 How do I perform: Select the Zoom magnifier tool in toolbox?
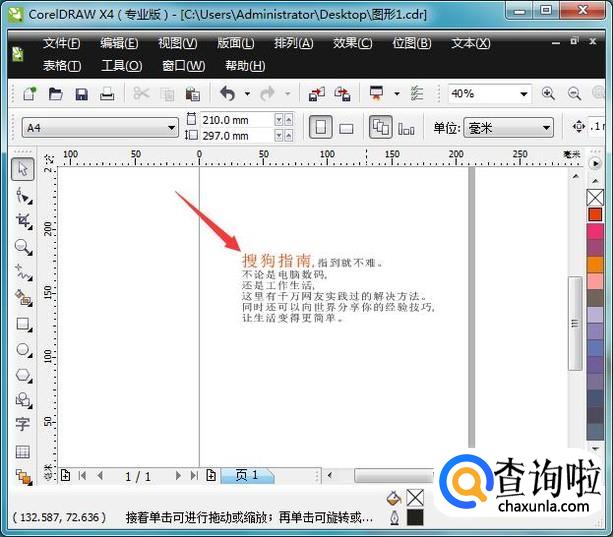[23, 247]
